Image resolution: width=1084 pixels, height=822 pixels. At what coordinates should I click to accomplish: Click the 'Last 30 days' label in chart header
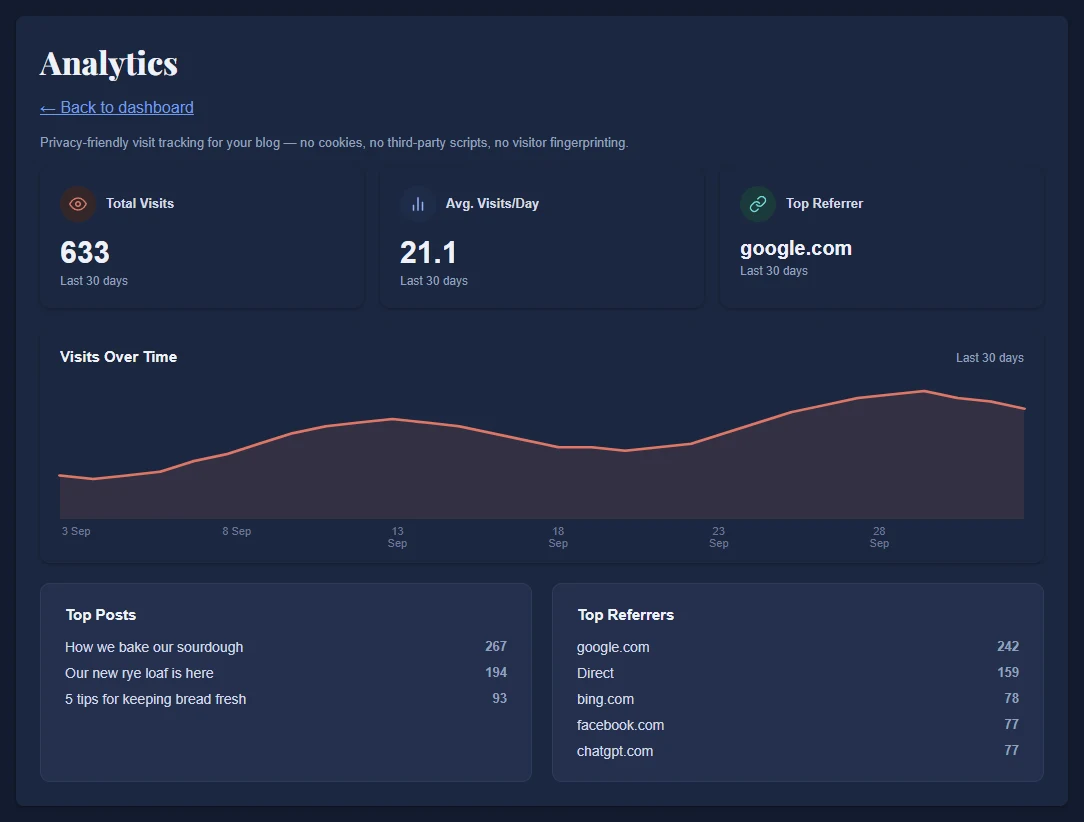pos(989,357)
